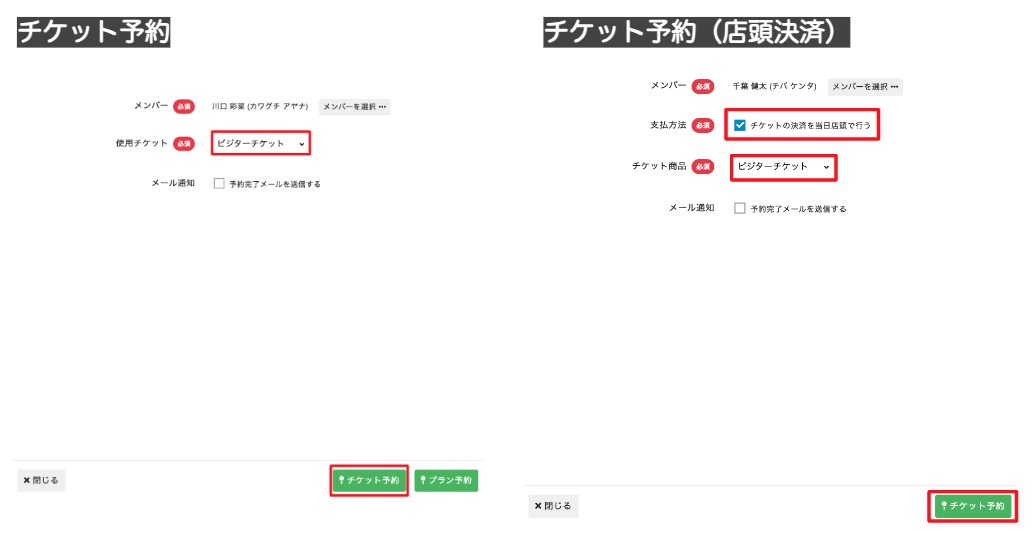Click the チケット予約（店頭決済） heading
The height and width of the screenshot is (533, 1036).
[x=696, y=32]
